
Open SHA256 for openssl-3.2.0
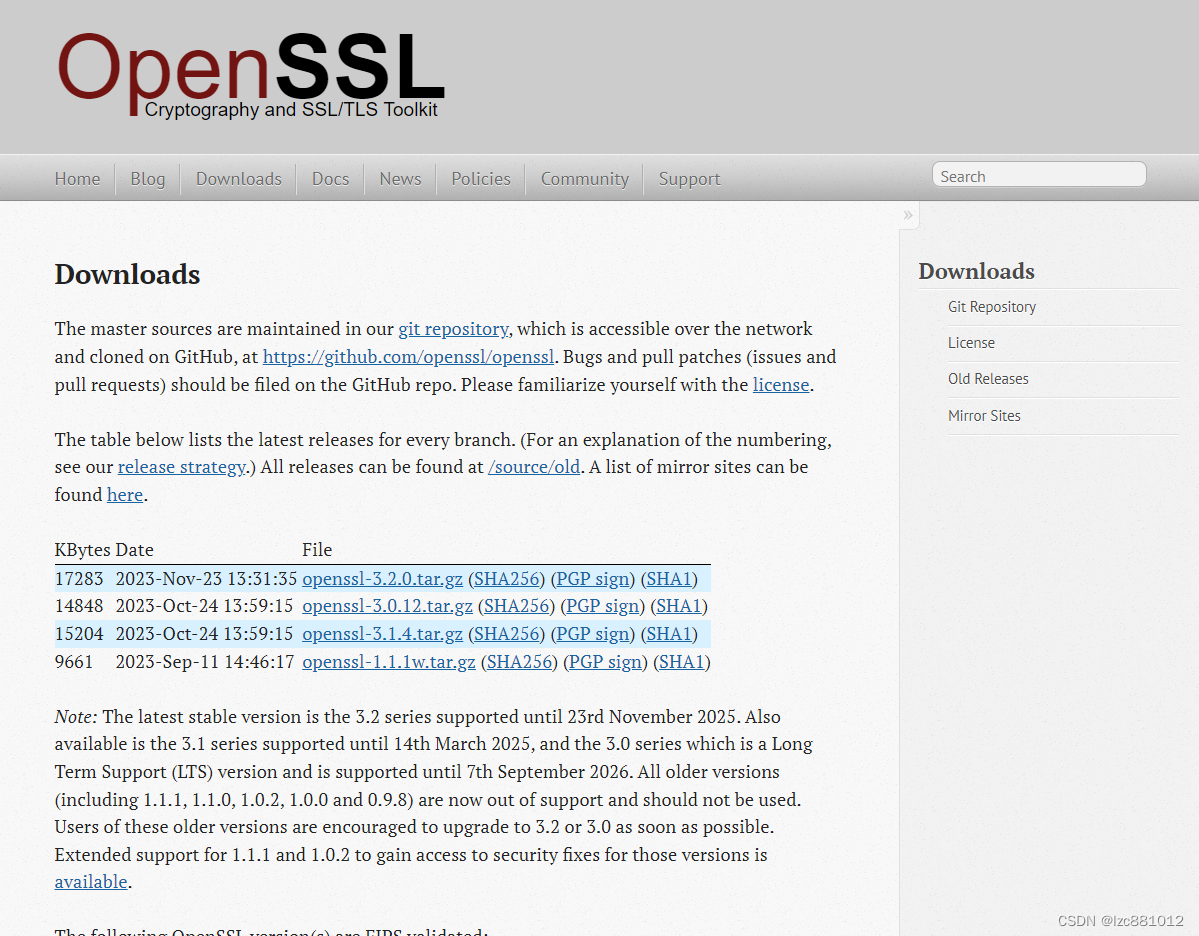[507, 579]
